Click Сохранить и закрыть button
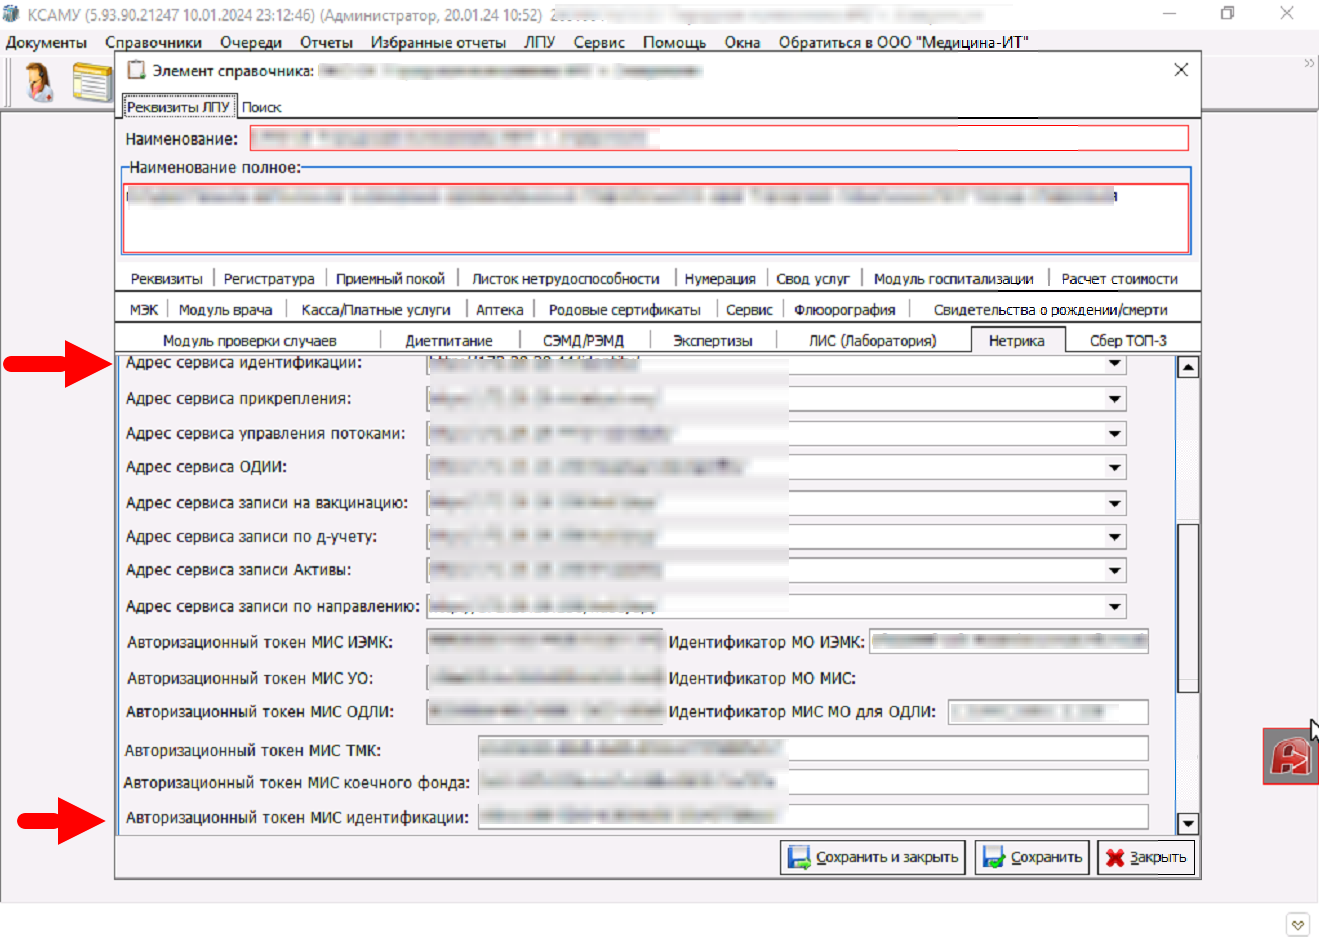 (x=873, y=857)
